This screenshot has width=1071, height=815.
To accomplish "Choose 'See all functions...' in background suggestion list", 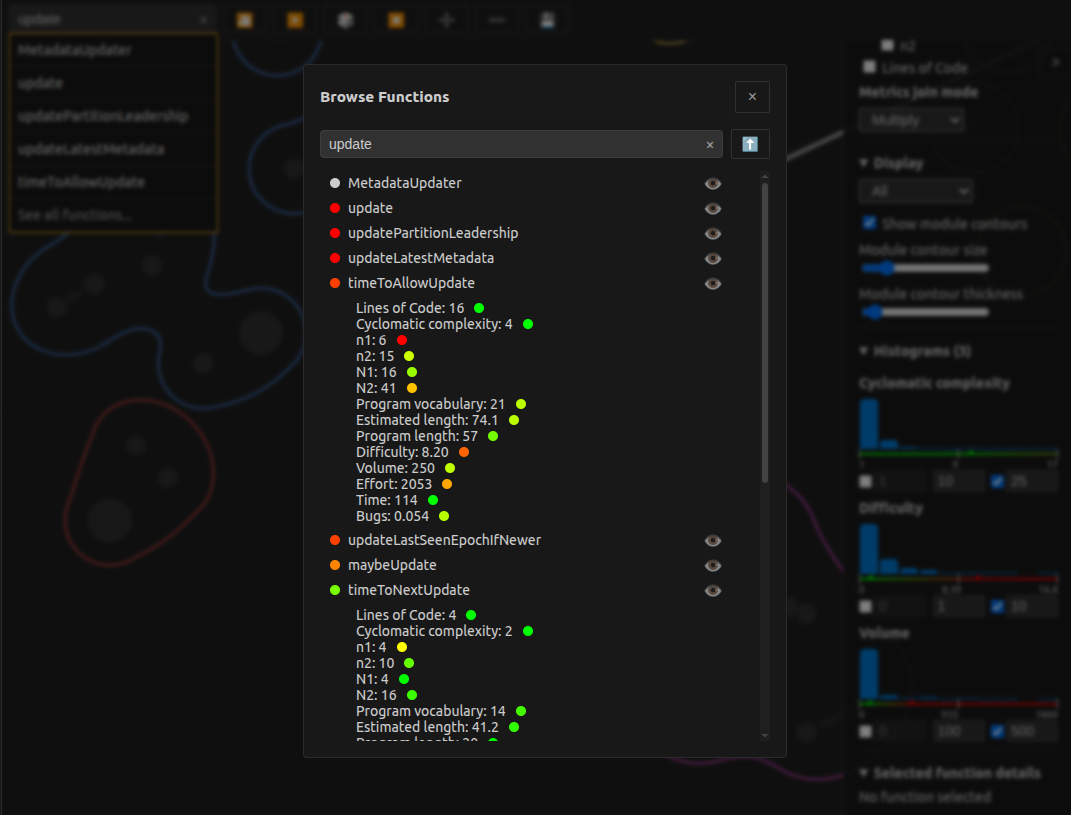I will tap(113, 215).
